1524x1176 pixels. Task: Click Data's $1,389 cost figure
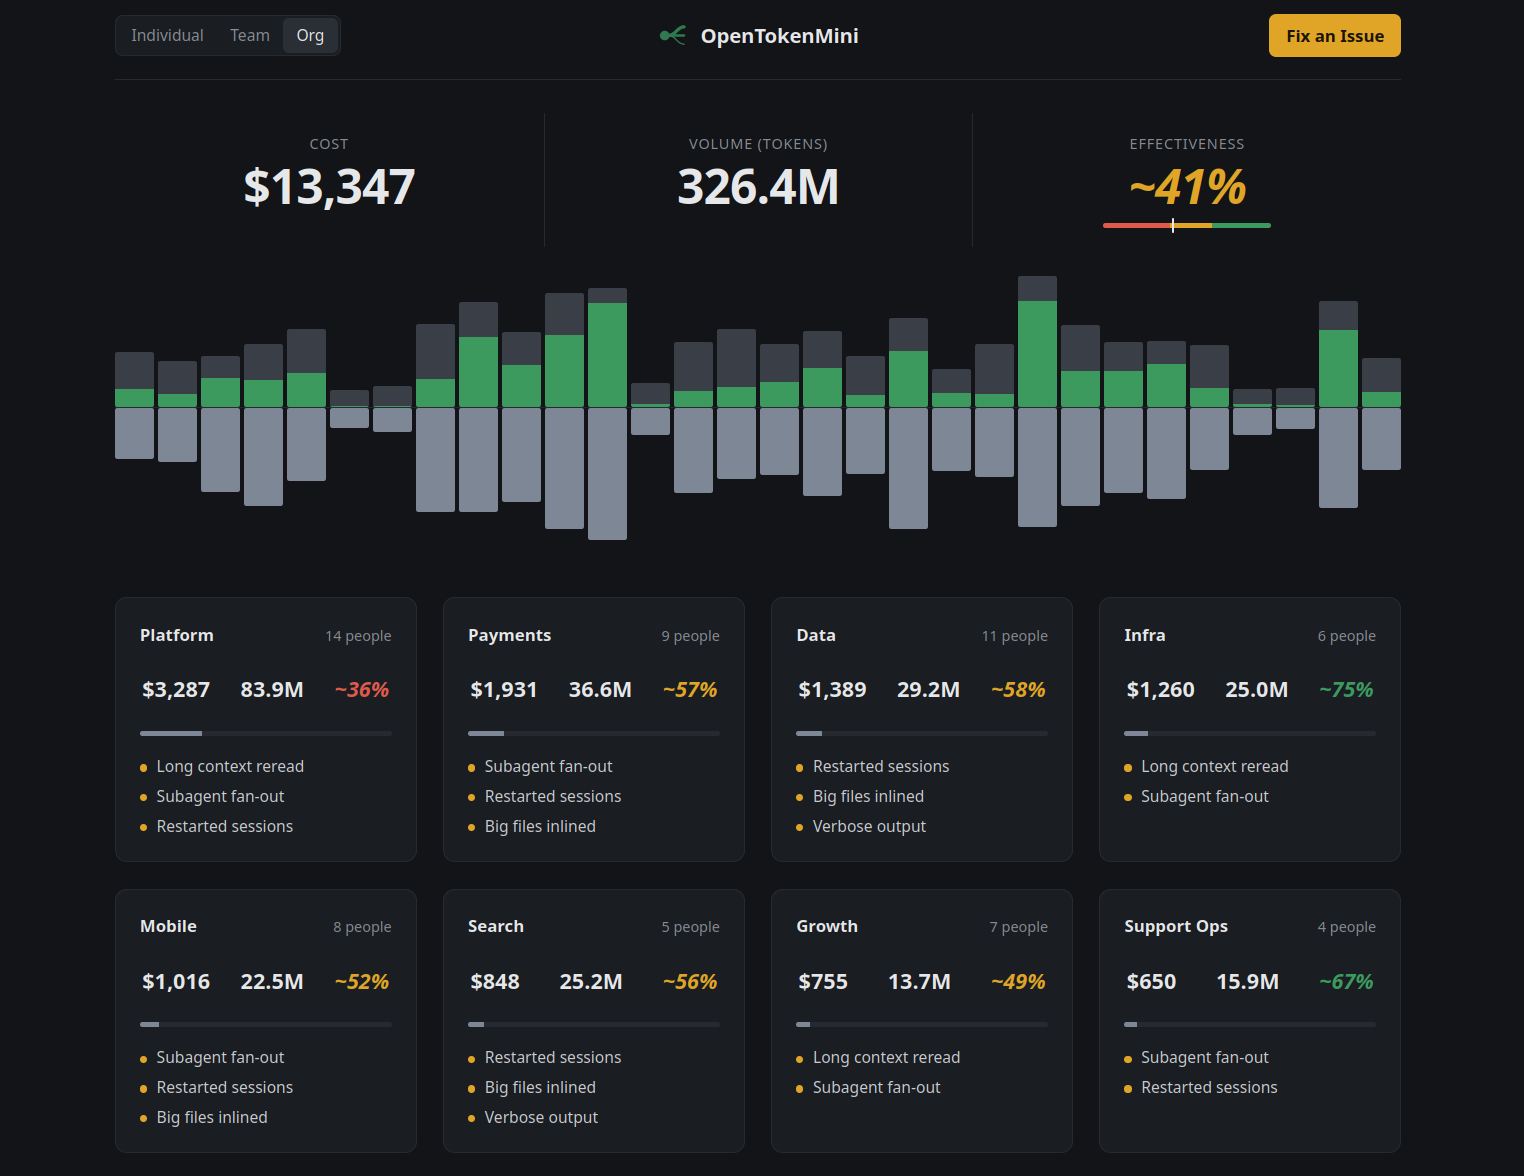click(832, 690)
